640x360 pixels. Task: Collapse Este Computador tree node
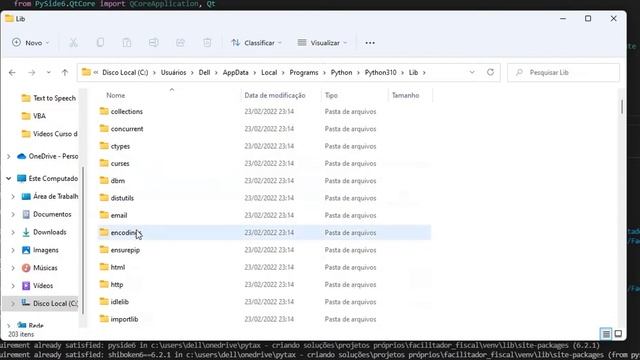(x=9, y=178)
